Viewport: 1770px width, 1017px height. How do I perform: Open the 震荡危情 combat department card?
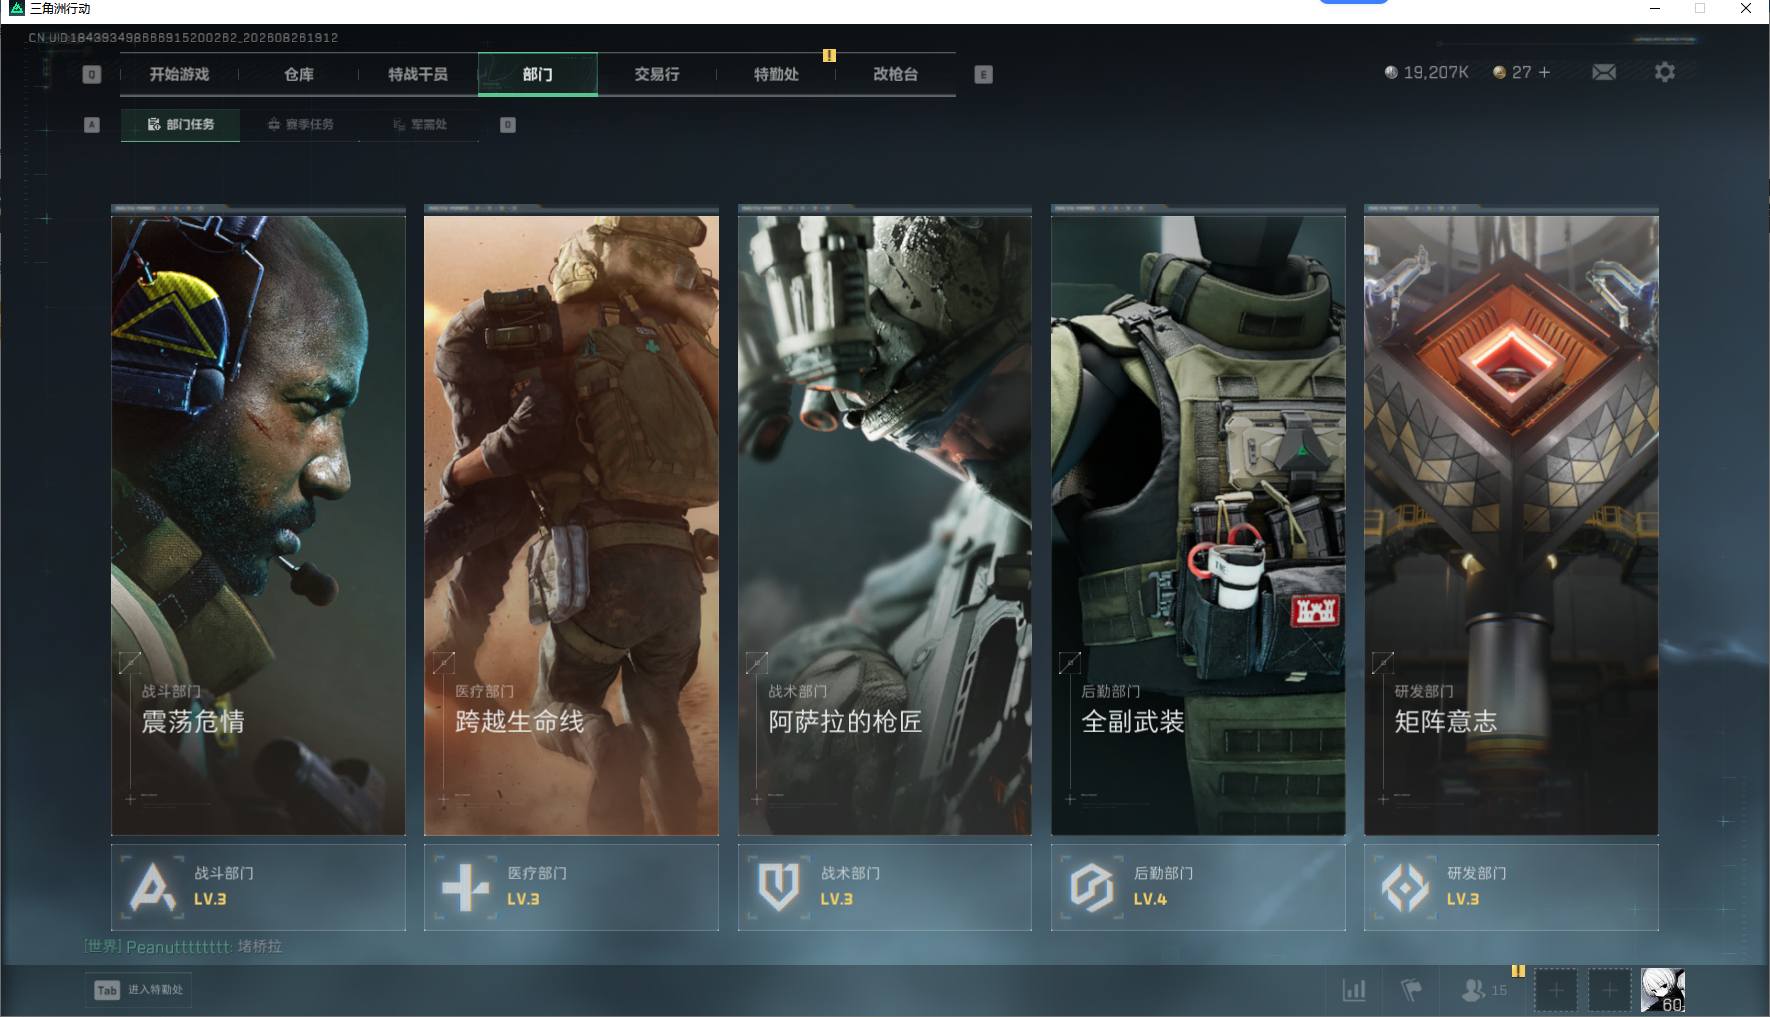tap(258, 525)
